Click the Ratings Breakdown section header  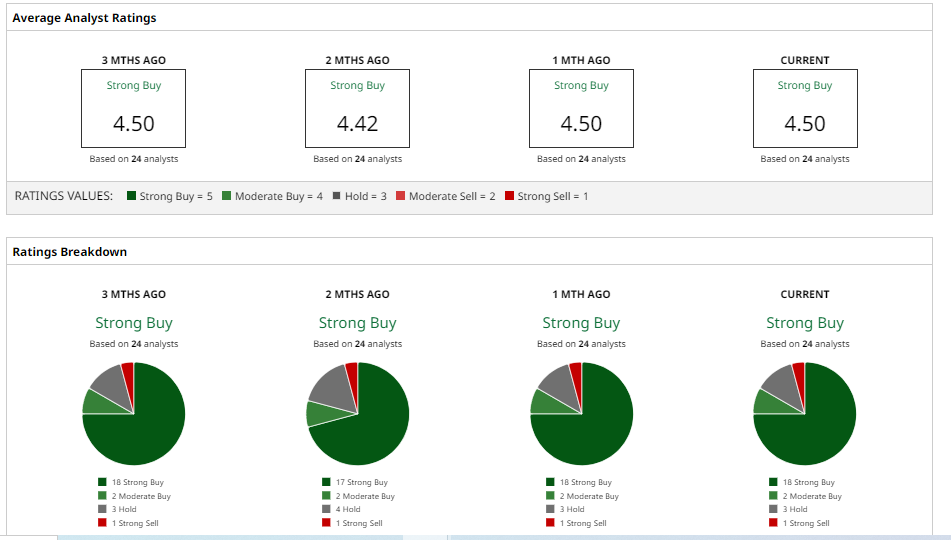(70, 252)
